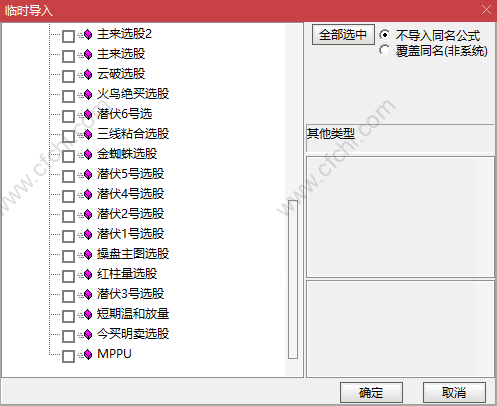Click the magenta icon beside 主来选股2
This screenshot has width=497, height=406.
88,34
